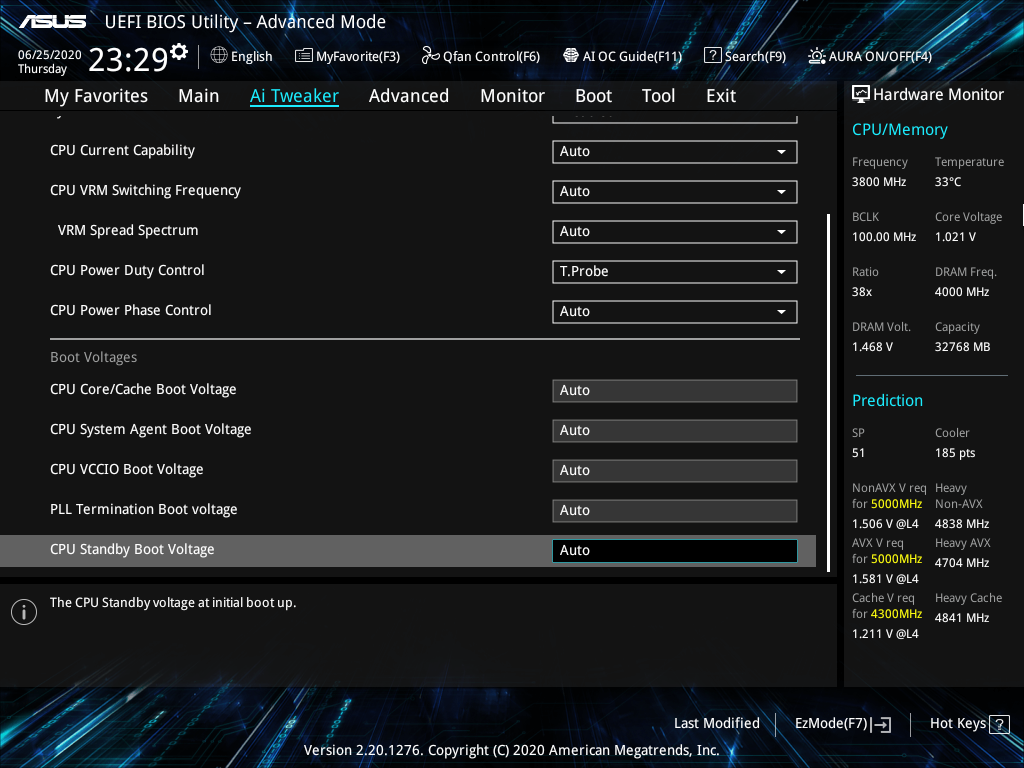
Task: Open Qfan Control(F6)
Action: coord(481,56)
